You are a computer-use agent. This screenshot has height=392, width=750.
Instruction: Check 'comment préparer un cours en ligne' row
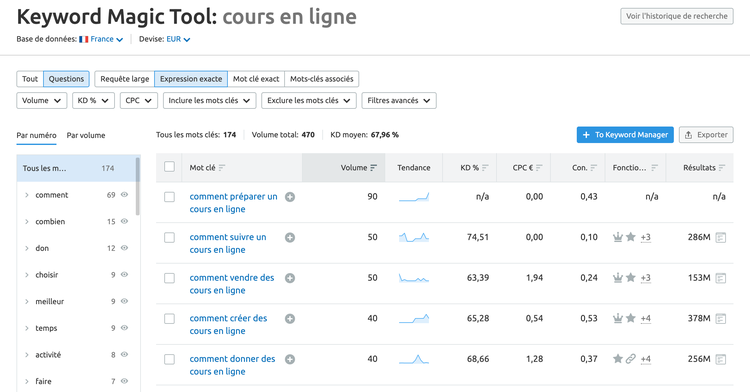[x=169, y=197]
